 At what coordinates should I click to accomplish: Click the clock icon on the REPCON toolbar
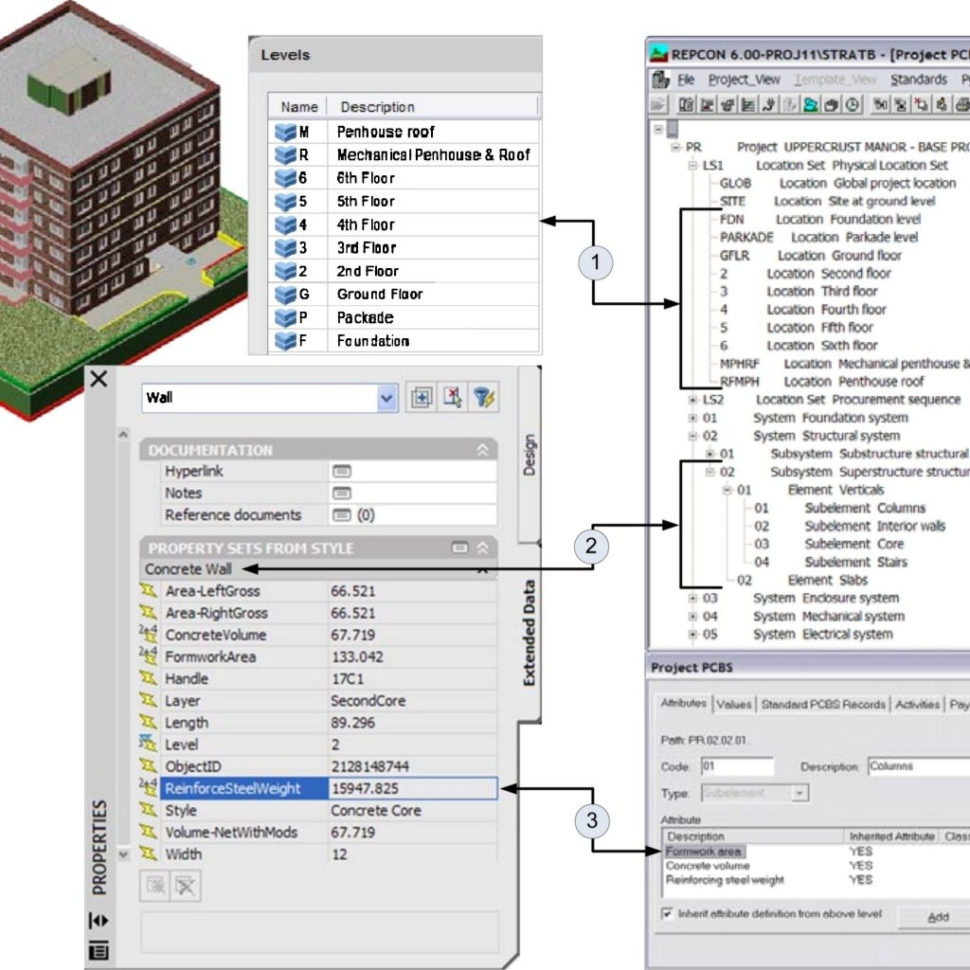click(x=851, y=103)
